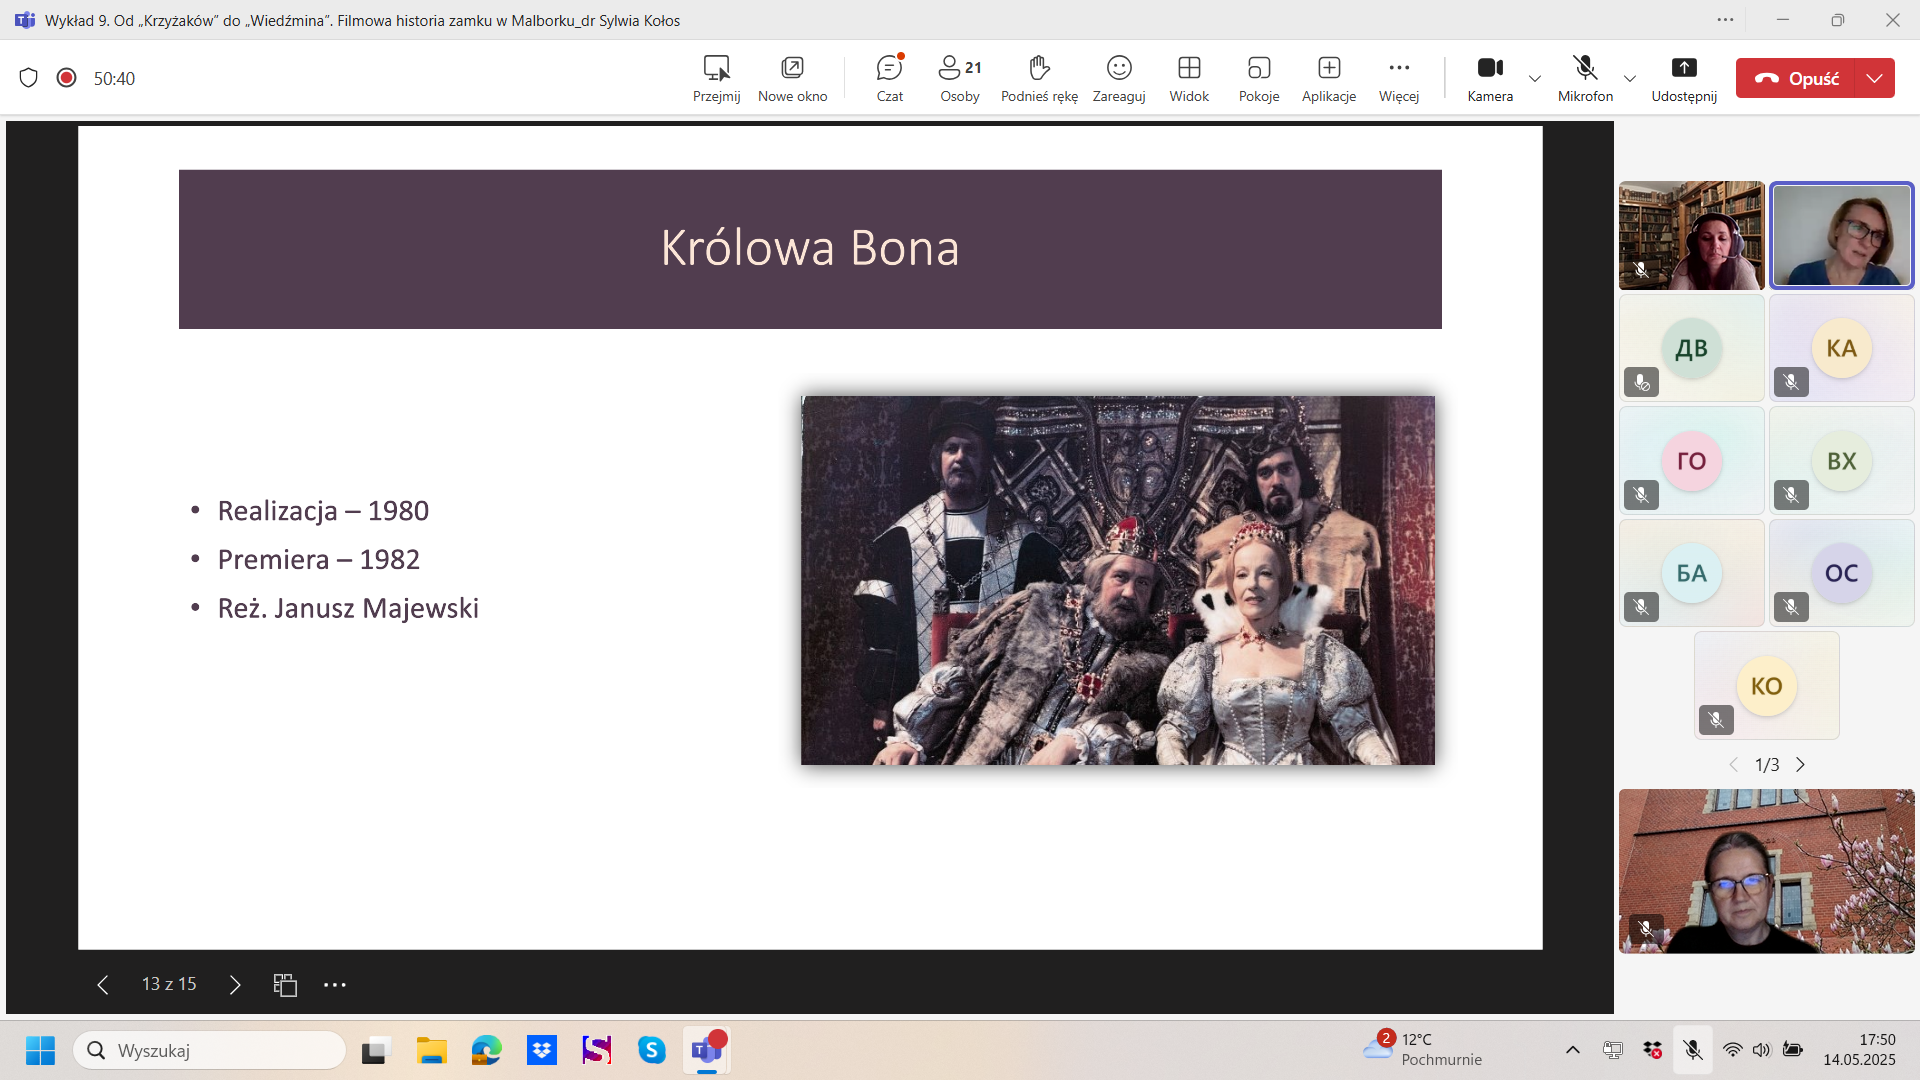This screenshot has width=1920, height=1080.
Task: Go to previous participant page arrow
Action: [x=1734, y=765]
